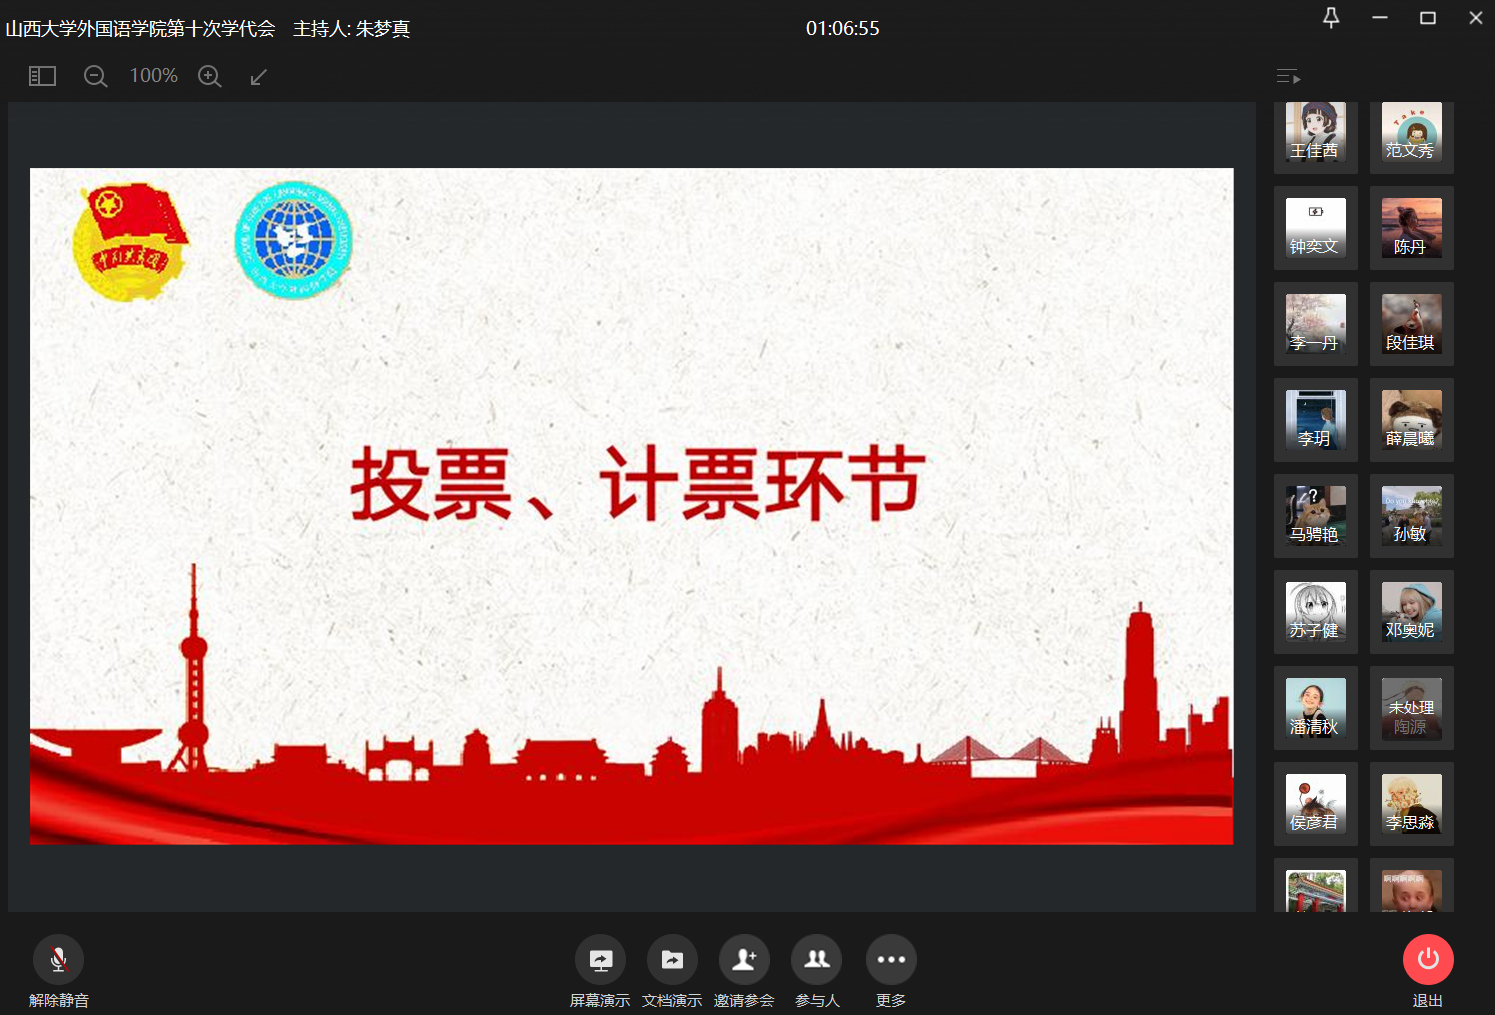Image resolution: width=1495 pixels, height=1015 pixels.
Task: Collapse the participant video list panel
Action: point(1288,77)
